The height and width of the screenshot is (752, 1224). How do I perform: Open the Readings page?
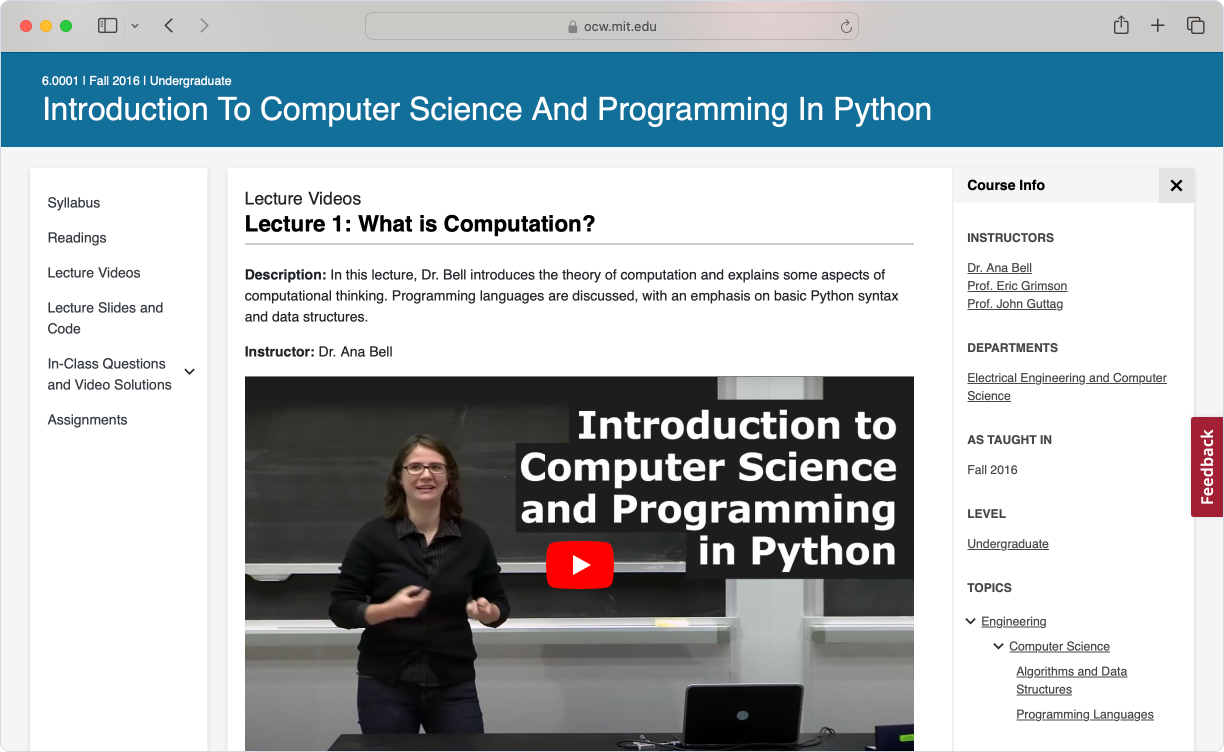(77, 238)
